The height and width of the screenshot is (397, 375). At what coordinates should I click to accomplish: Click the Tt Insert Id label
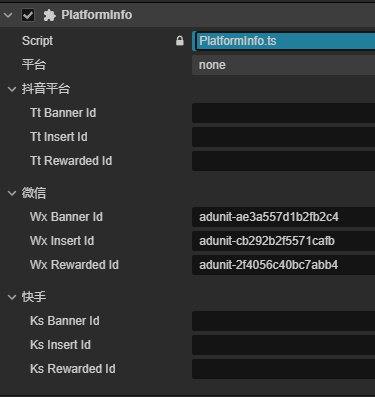[59, 137]
